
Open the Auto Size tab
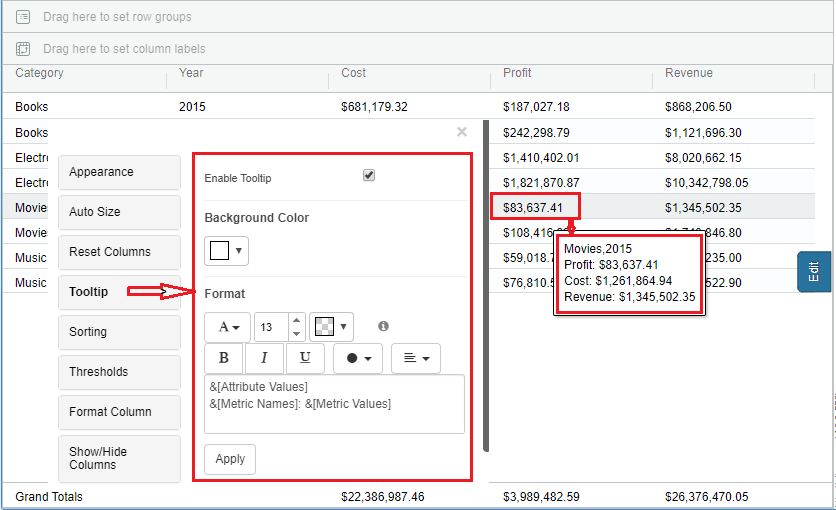(119, 212)
